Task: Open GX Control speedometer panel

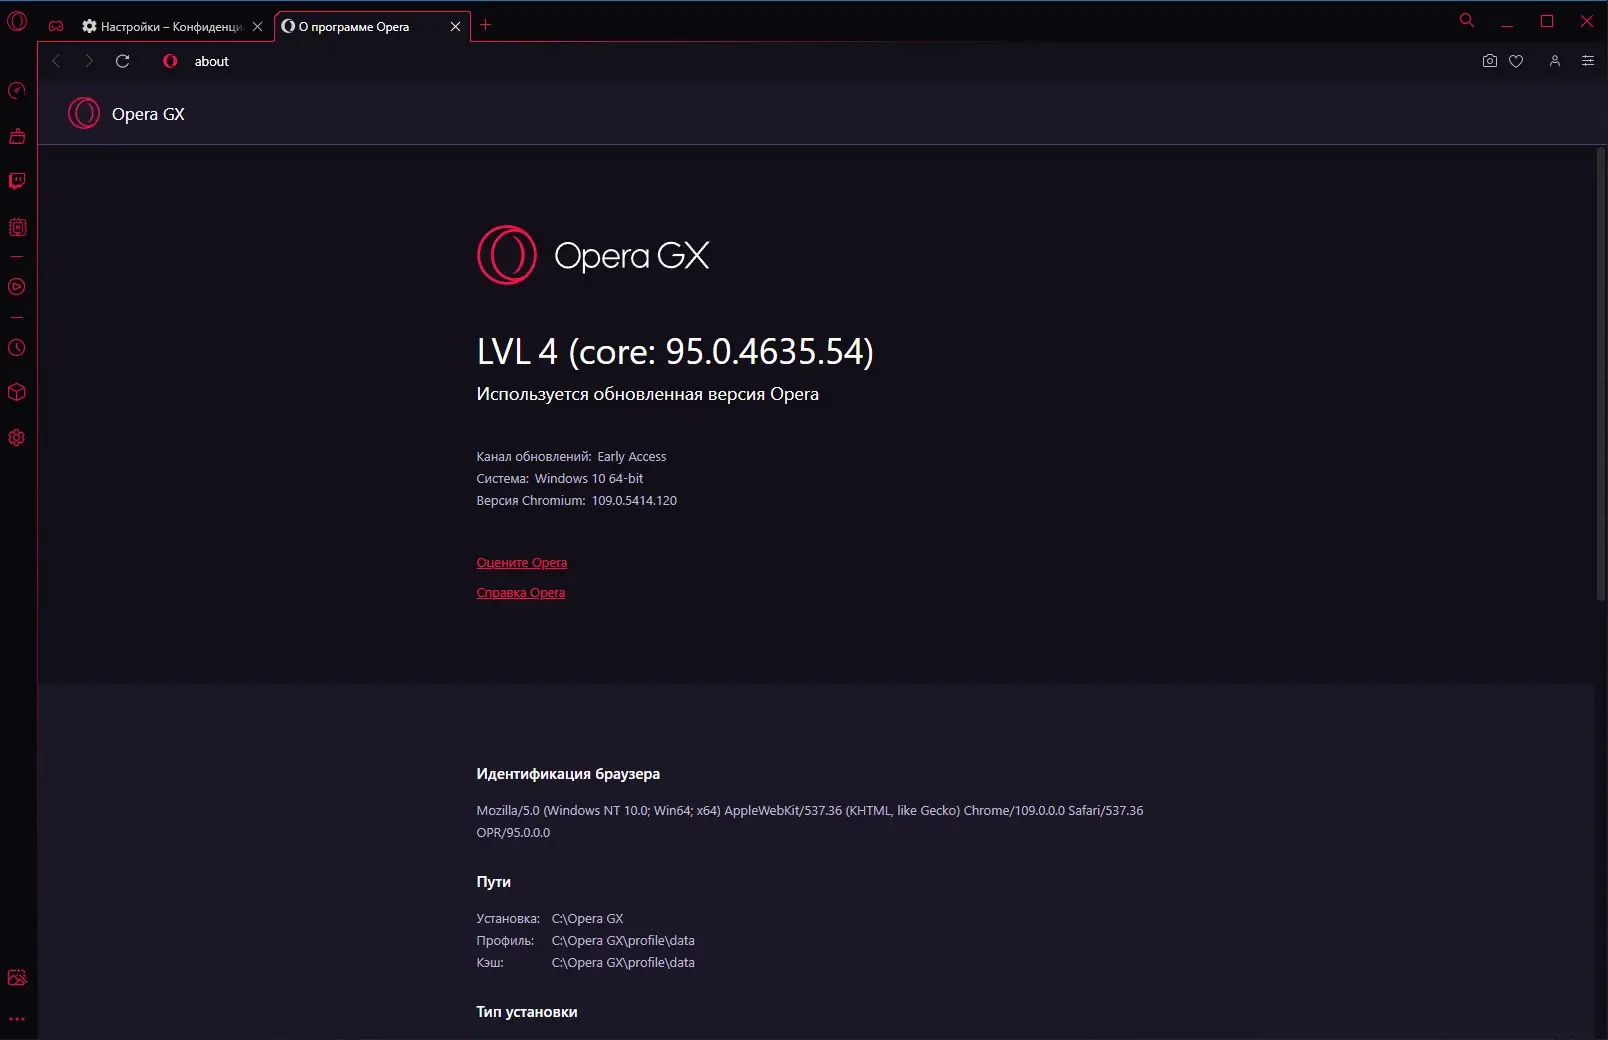Action: pyautogui.click(x=17, y=91)
